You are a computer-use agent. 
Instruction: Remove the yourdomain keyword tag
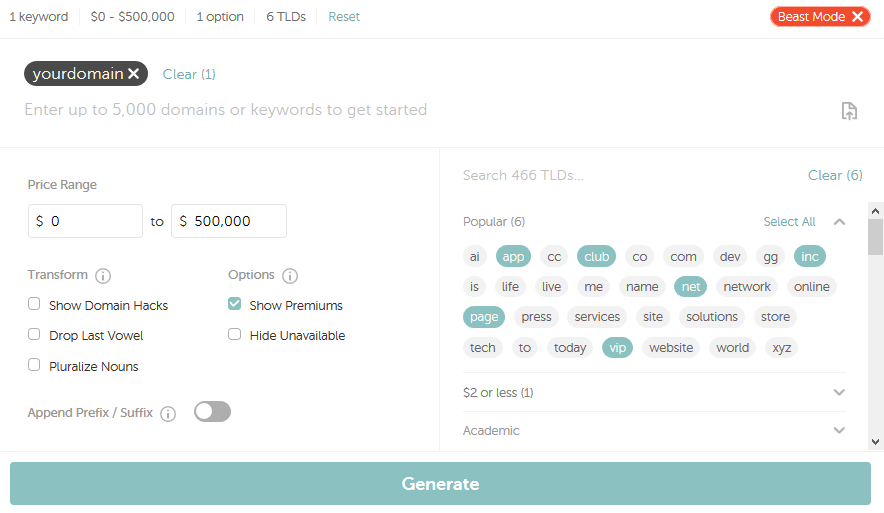[133, 74]
